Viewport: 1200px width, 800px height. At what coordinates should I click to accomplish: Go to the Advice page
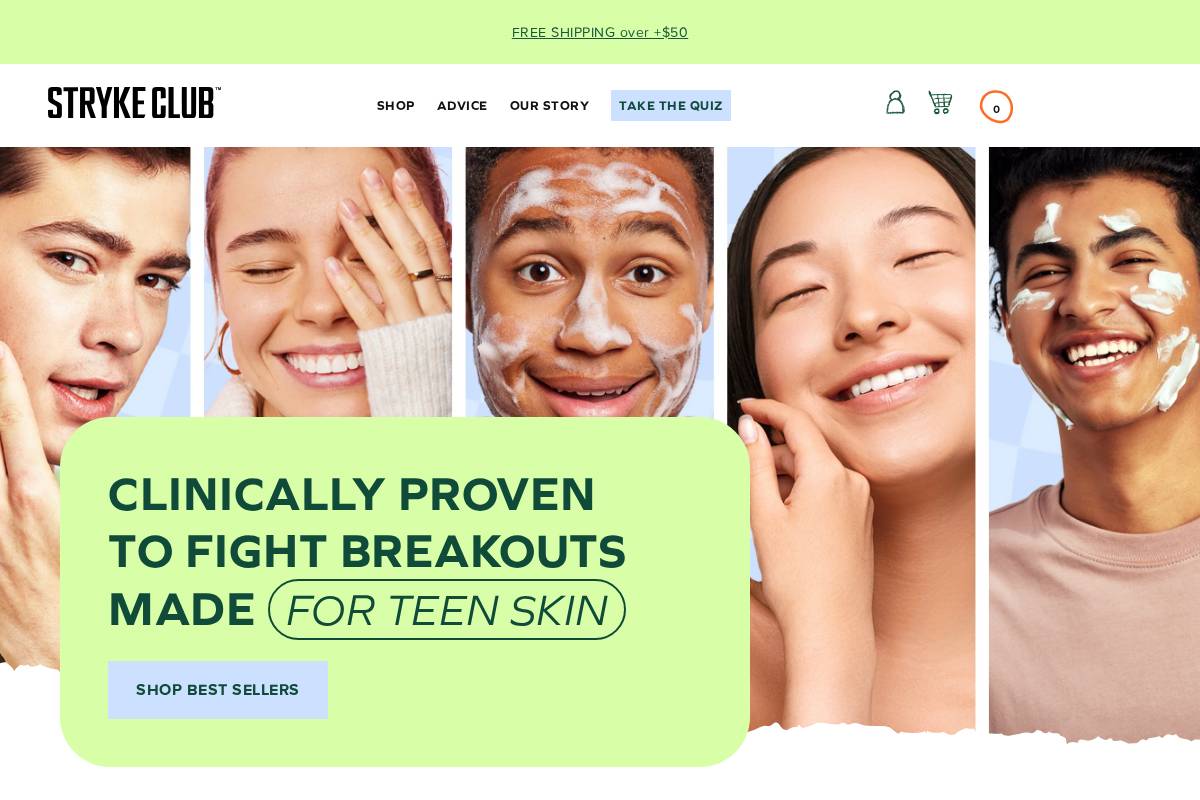(x=462, y=106)
